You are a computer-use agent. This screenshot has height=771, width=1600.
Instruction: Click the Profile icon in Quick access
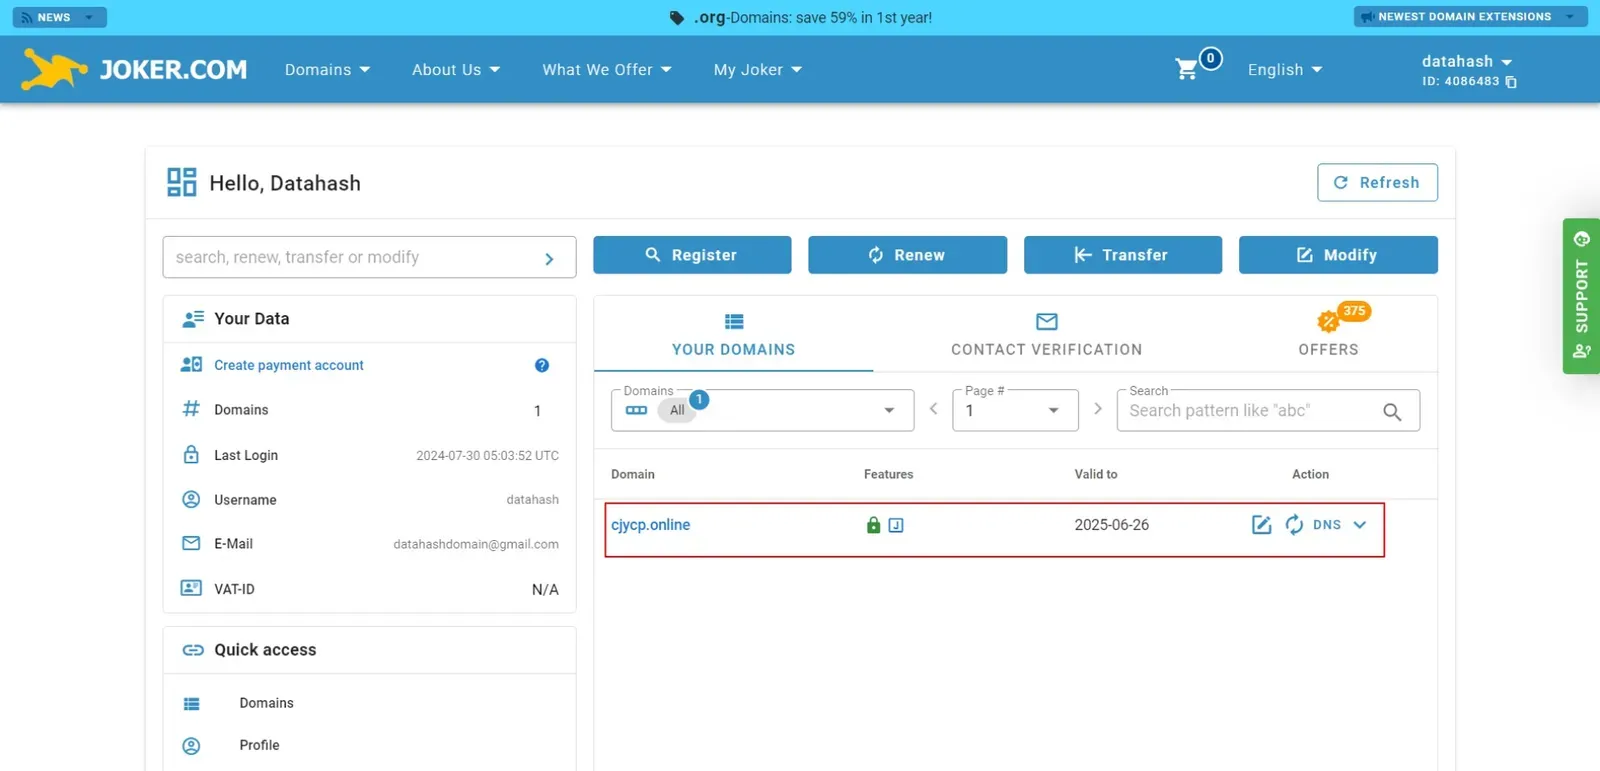(192, 746)
